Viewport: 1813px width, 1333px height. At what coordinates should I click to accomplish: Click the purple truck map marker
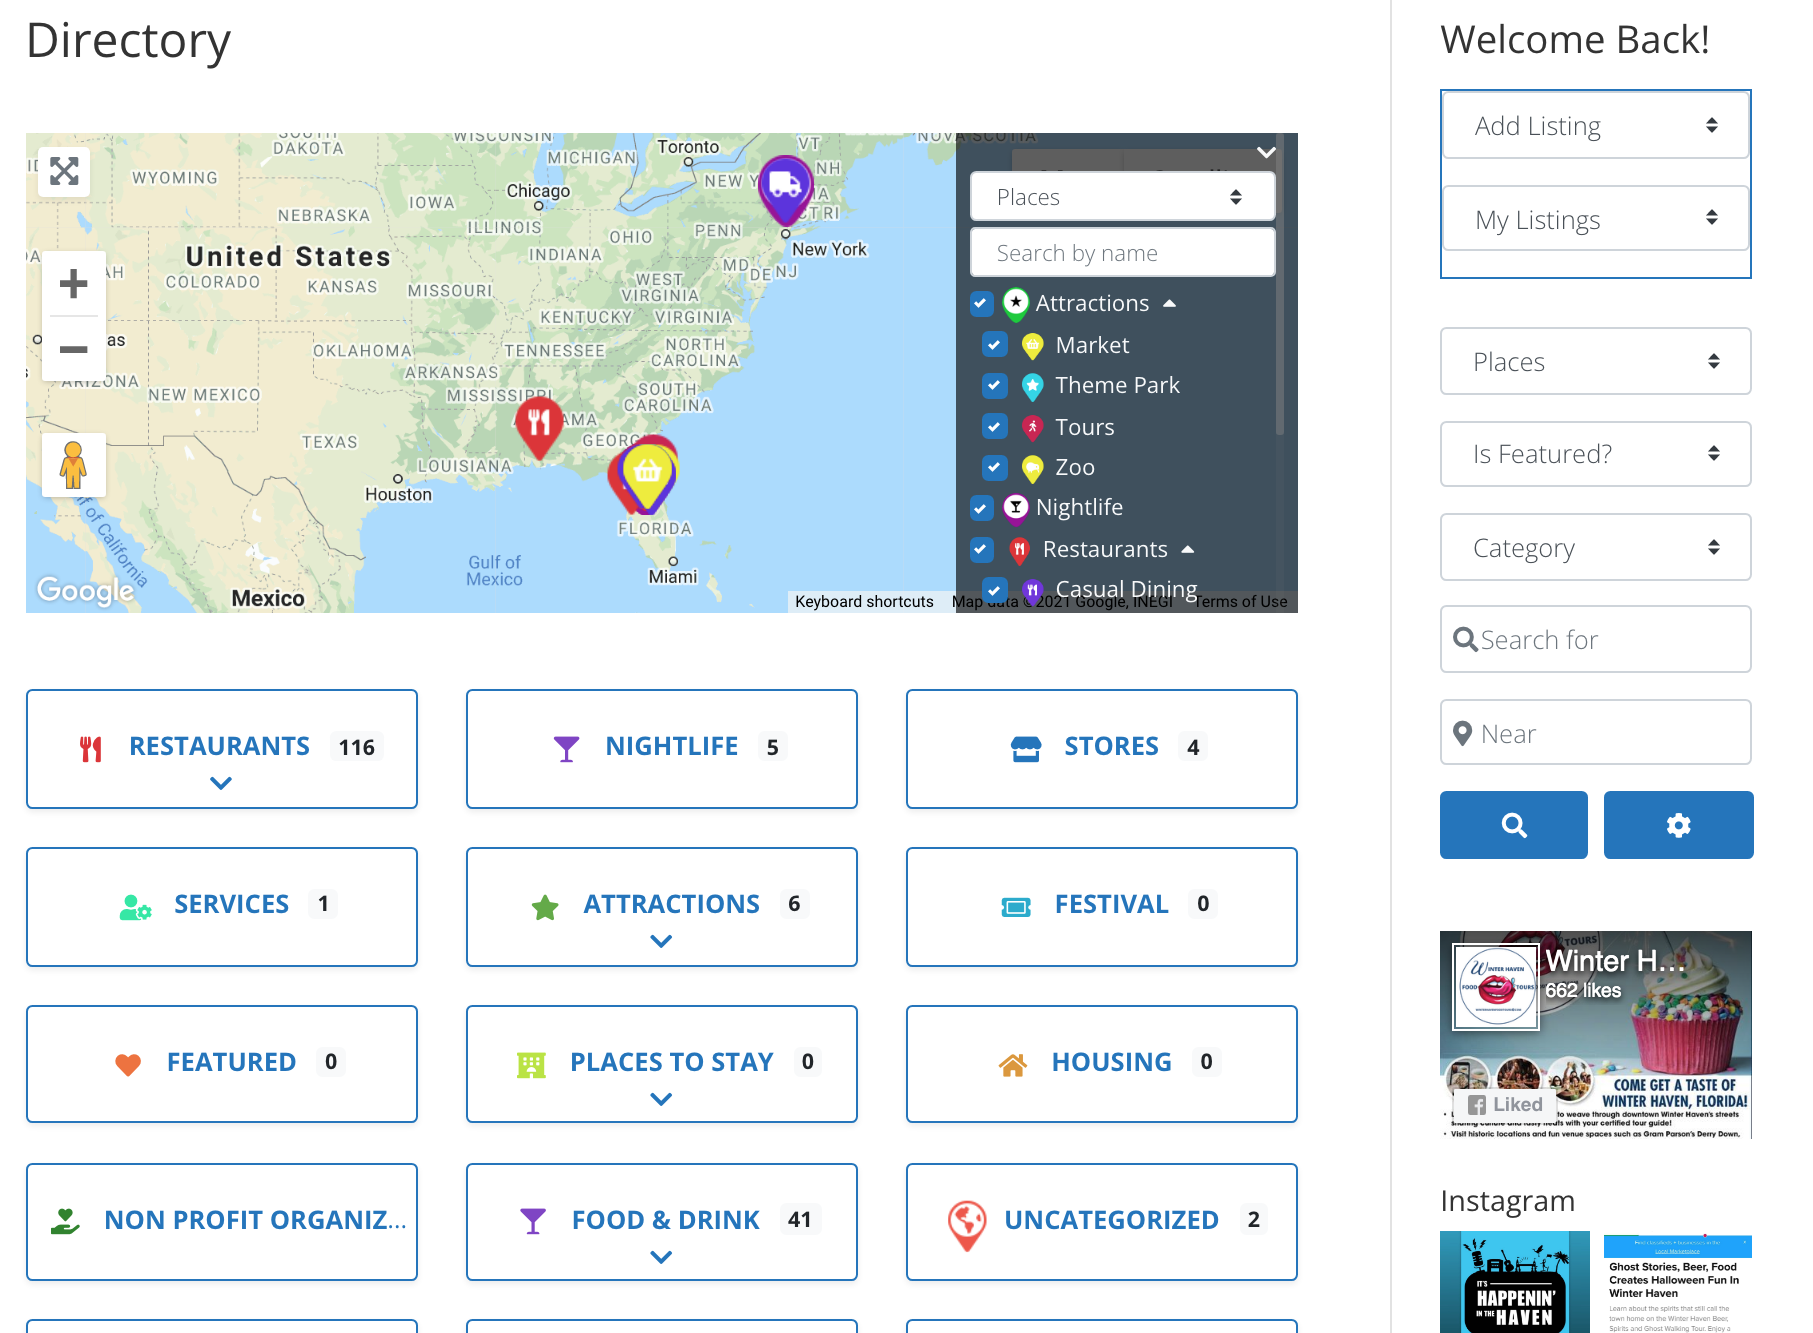click(785, 186)
